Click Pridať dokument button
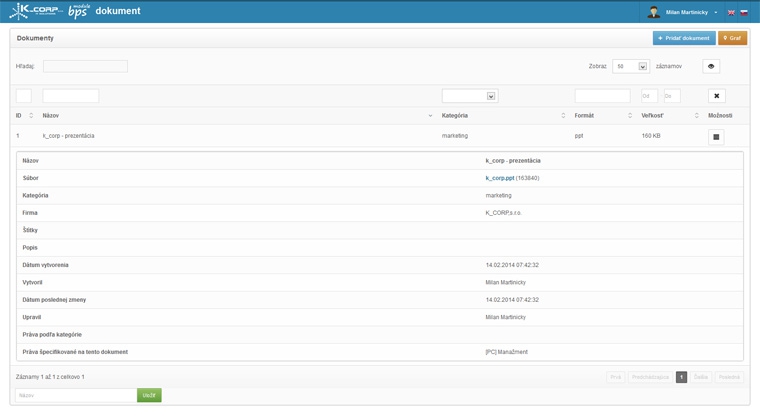This screenshot has height=416, width=760. (684, 38)
